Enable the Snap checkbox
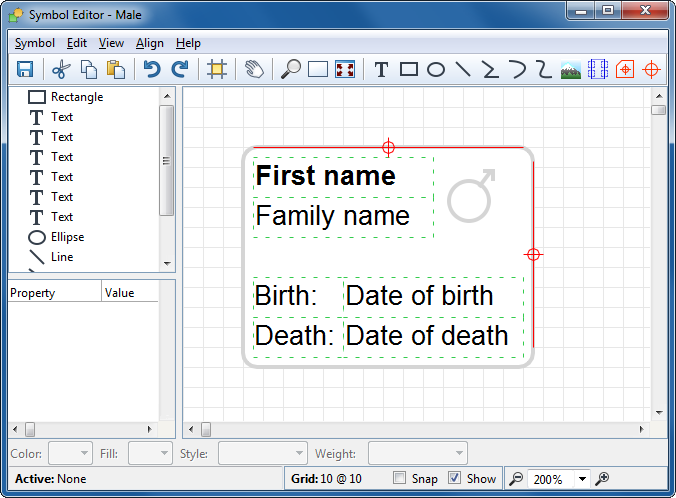Image resolution: width=676 pixels, height=498 pixels. (400, 478)
